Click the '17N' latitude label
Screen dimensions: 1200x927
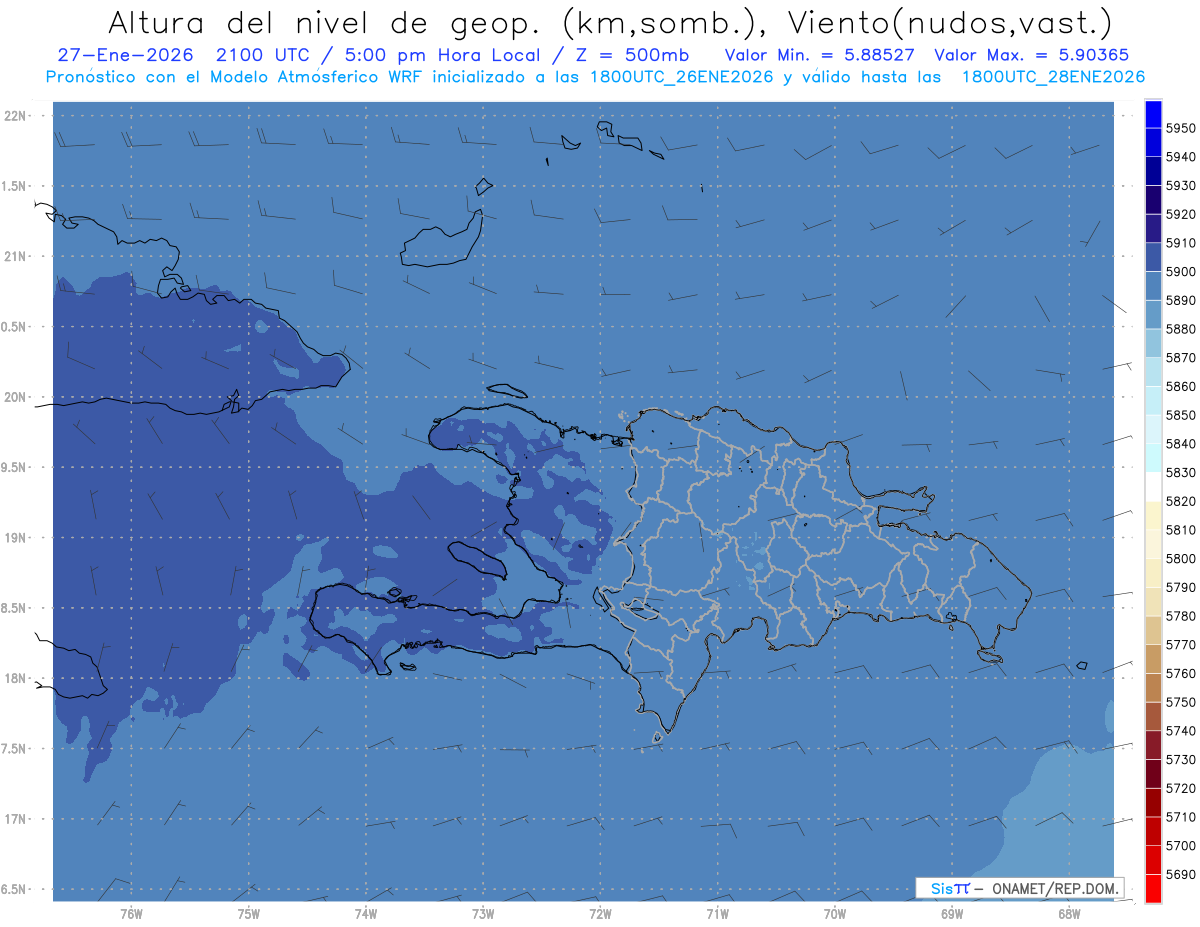point(15,819)
